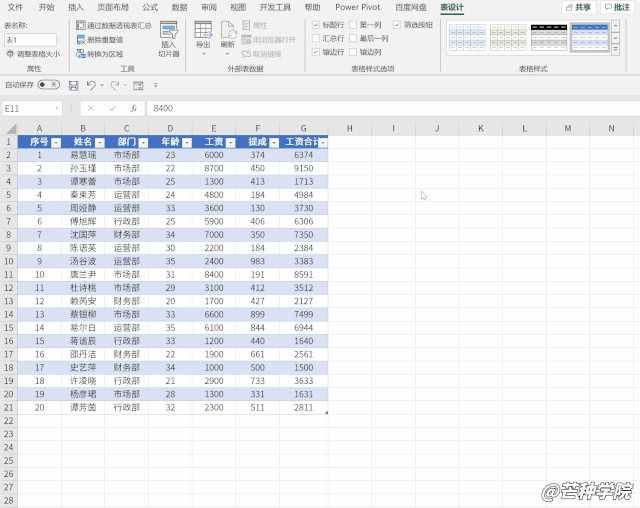The height and width of the screenshot is (508, 640).
Task: Switch to the 数据 (Data) ribbon tab
Action: 179,7
